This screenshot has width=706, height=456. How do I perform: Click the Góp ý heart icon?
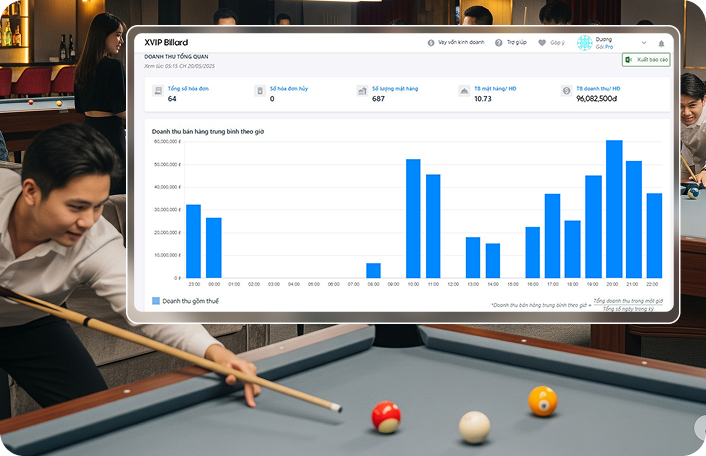542,43
